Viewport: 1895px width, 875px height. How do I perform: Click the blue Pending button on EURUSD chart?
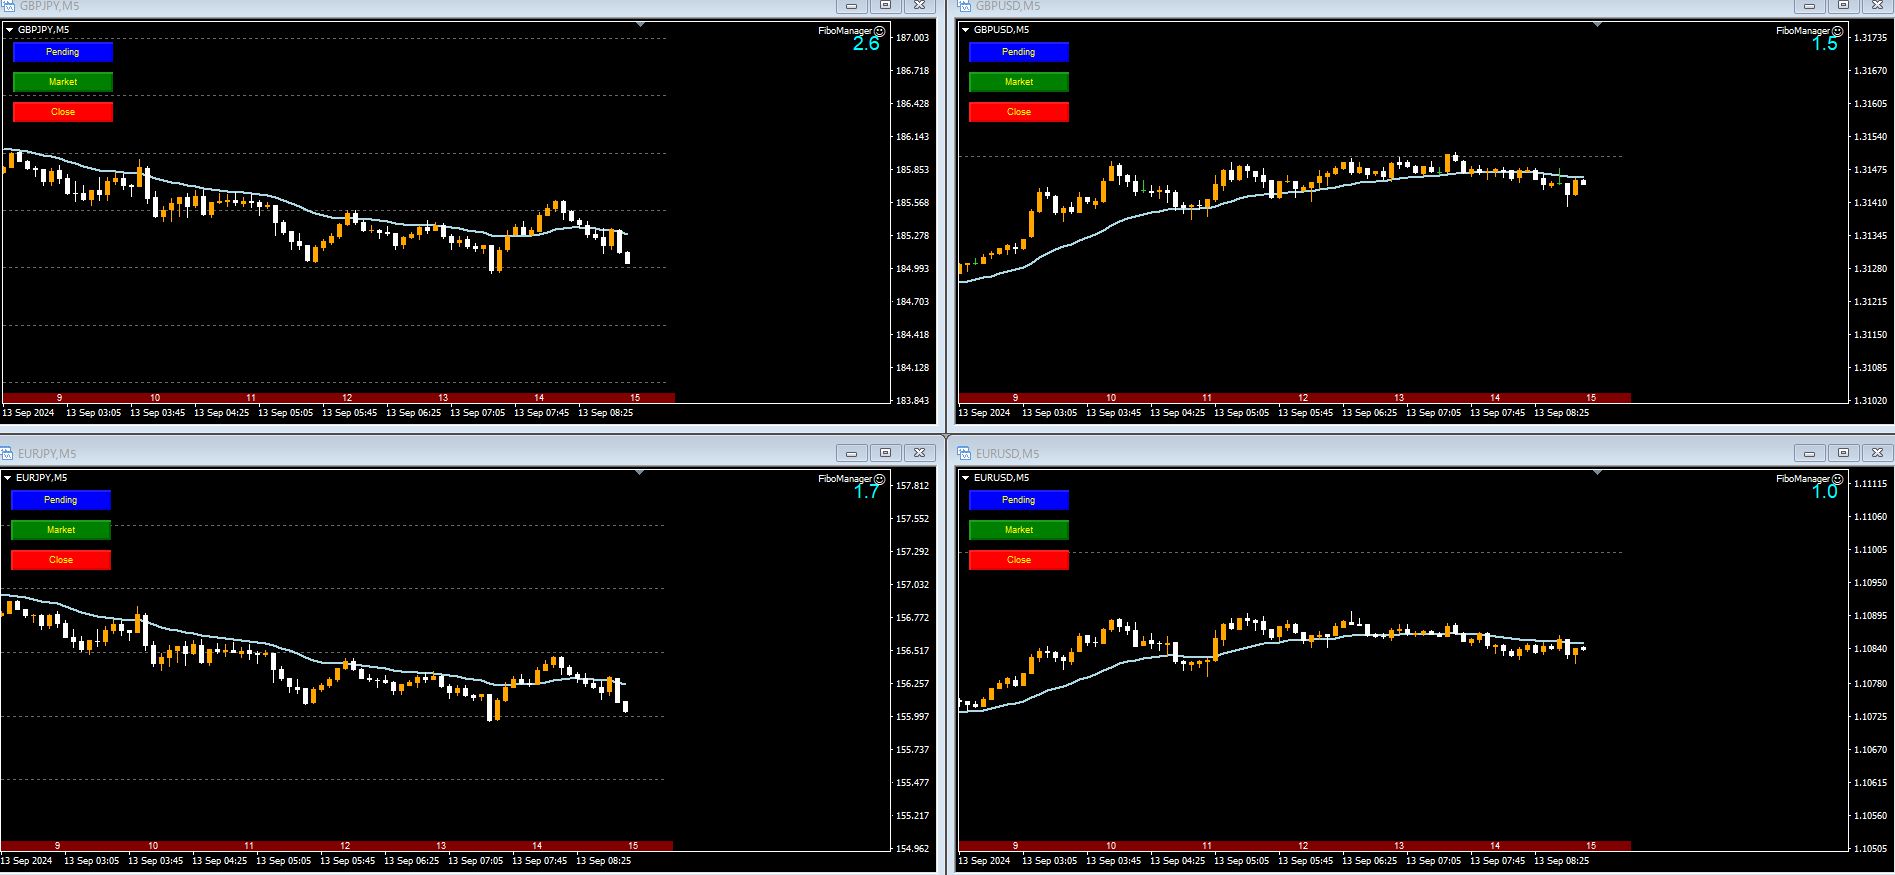[x=1019, y=500]
